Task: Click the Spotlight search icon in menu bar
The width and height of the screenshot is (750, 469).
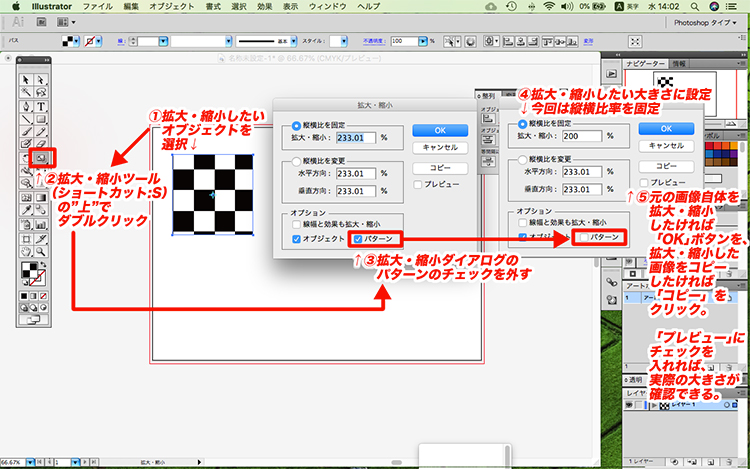Action: click(697, 6)
